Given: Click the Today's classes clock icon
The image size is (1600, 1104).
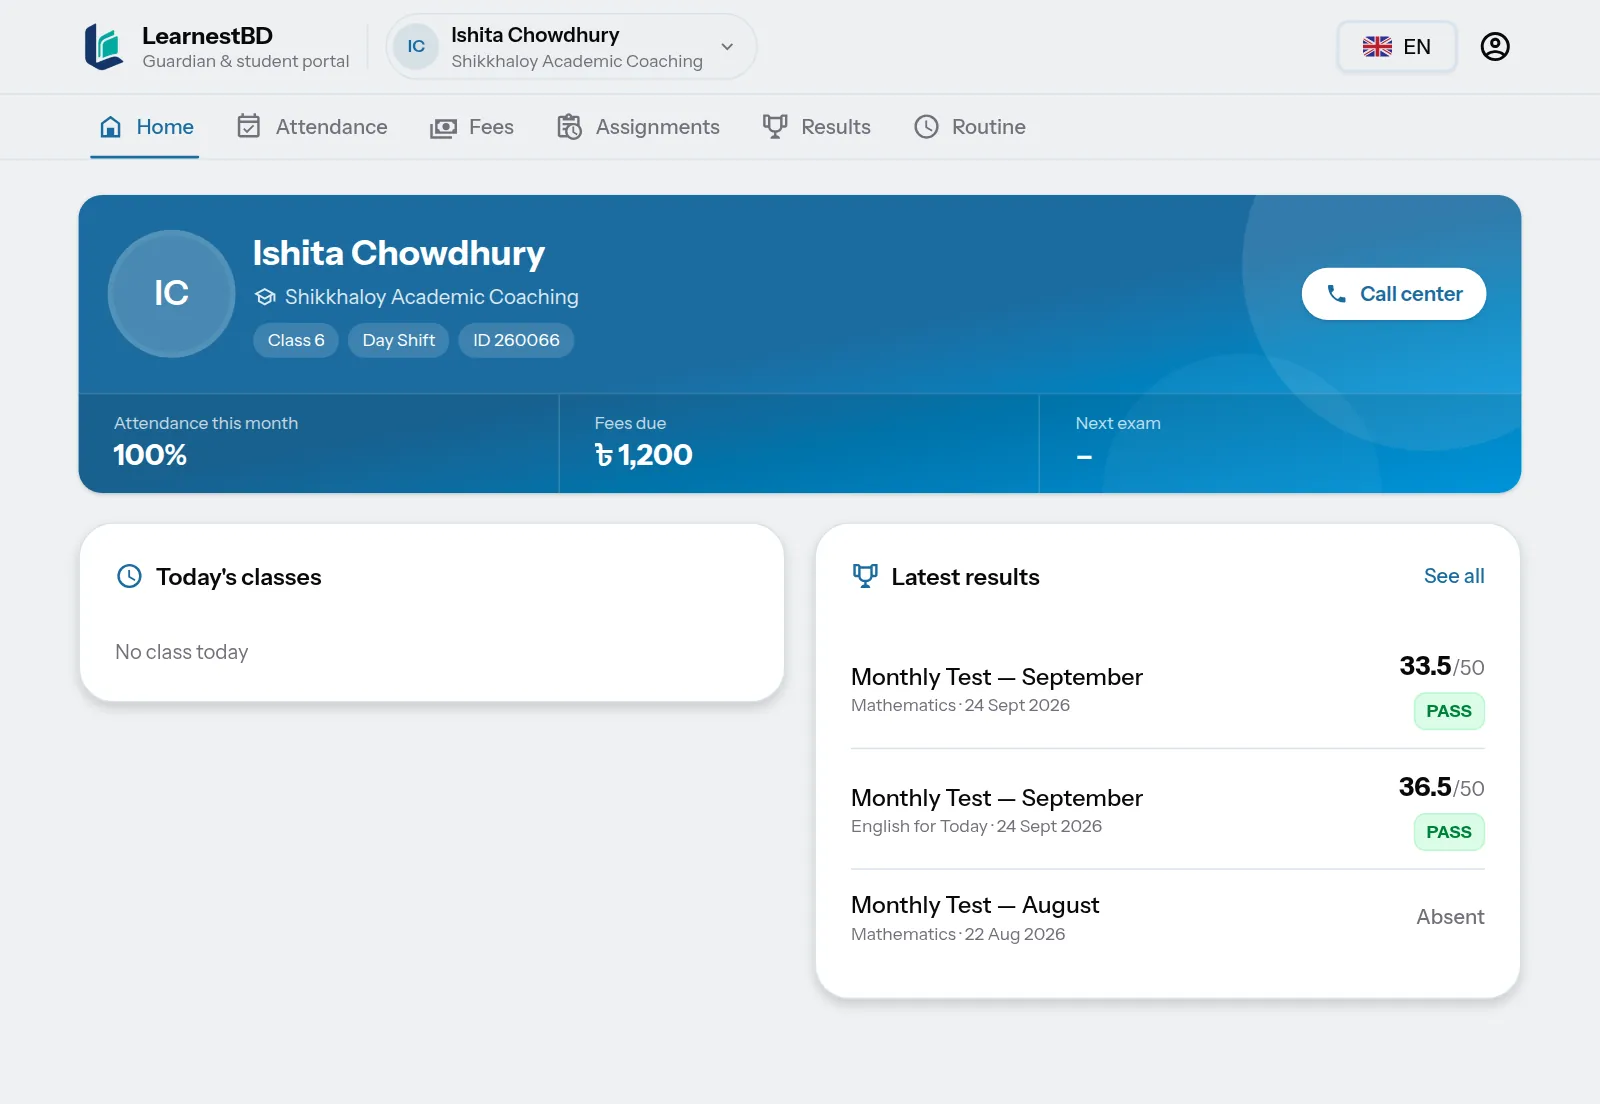Looking at the screenshot, I should 129,576.
